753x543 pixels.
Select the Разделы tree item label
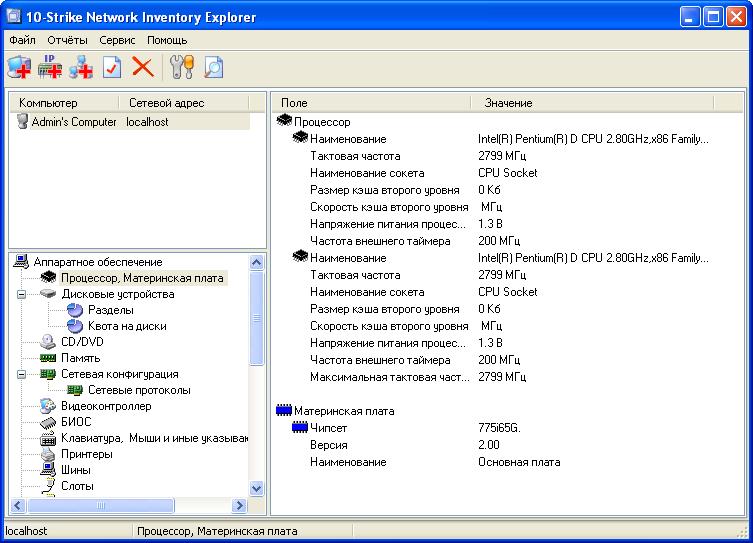(x=111, y=310)
